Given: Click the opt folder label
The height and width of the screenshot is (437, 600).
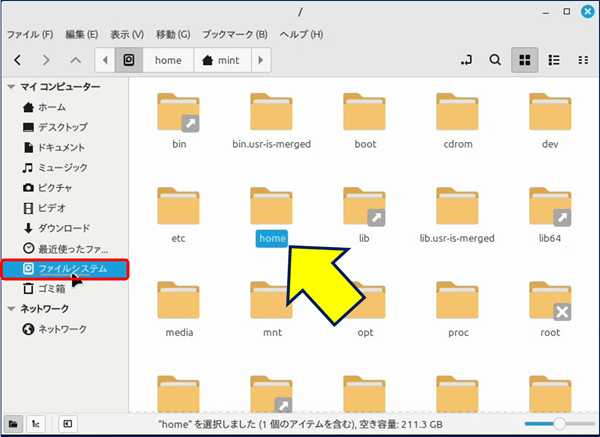Looking at the screenshot, I should [x=365, y=333].
